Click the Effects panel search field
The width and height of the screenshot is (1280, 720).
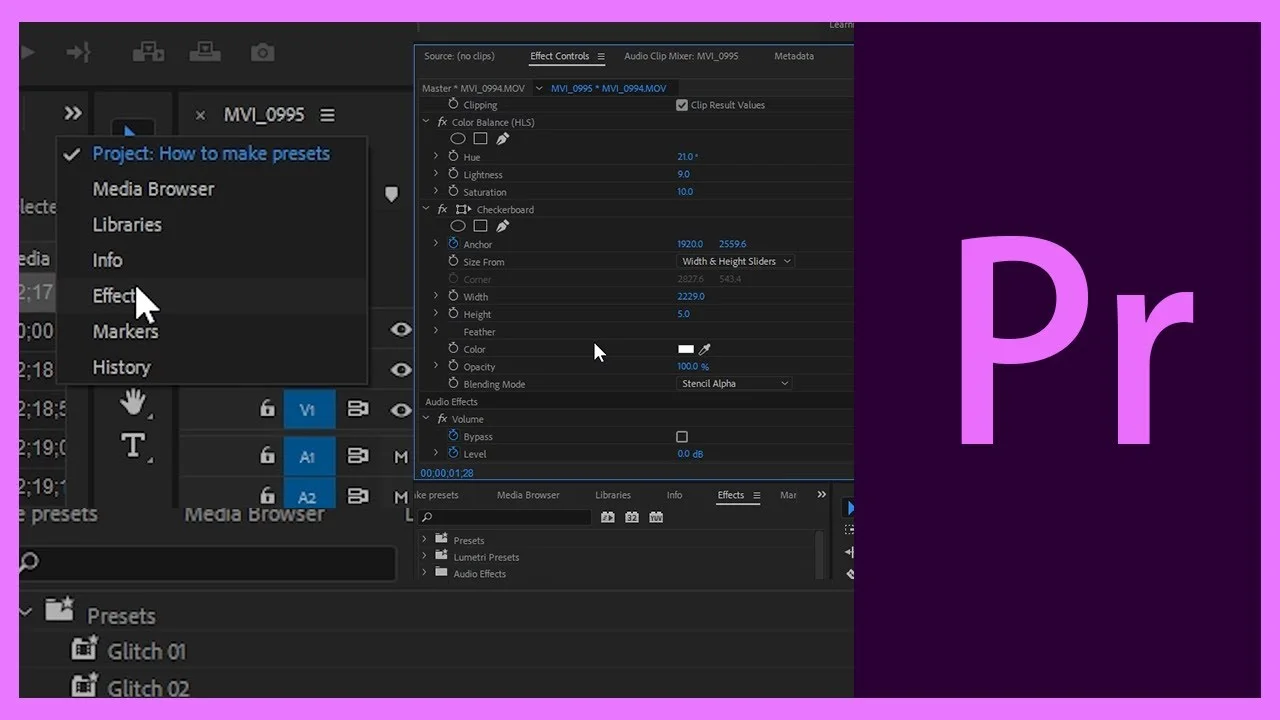pos(506,518)
